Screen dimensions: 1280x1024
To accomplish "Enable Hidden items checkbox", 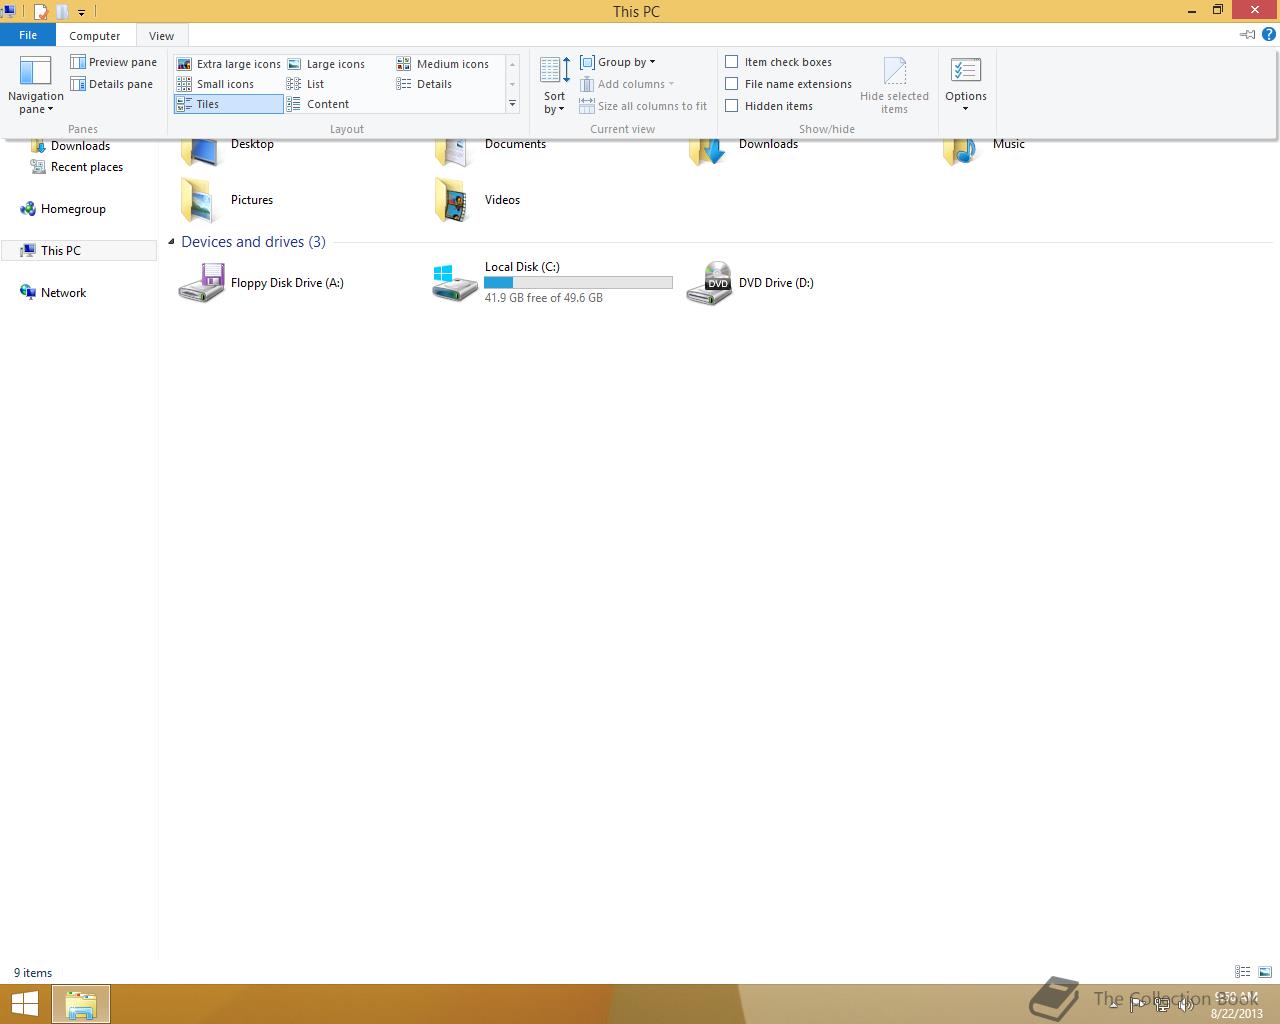I will pos(732,106).
